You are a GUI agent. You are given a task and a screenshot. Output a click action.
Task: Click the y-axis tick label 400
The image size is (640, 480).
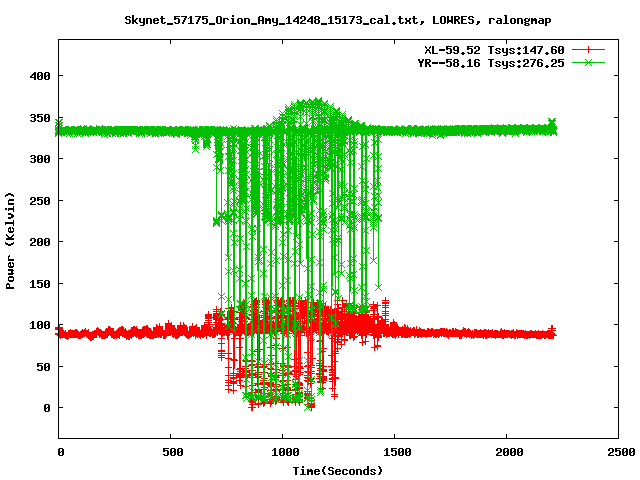click(x=40, y=76)
